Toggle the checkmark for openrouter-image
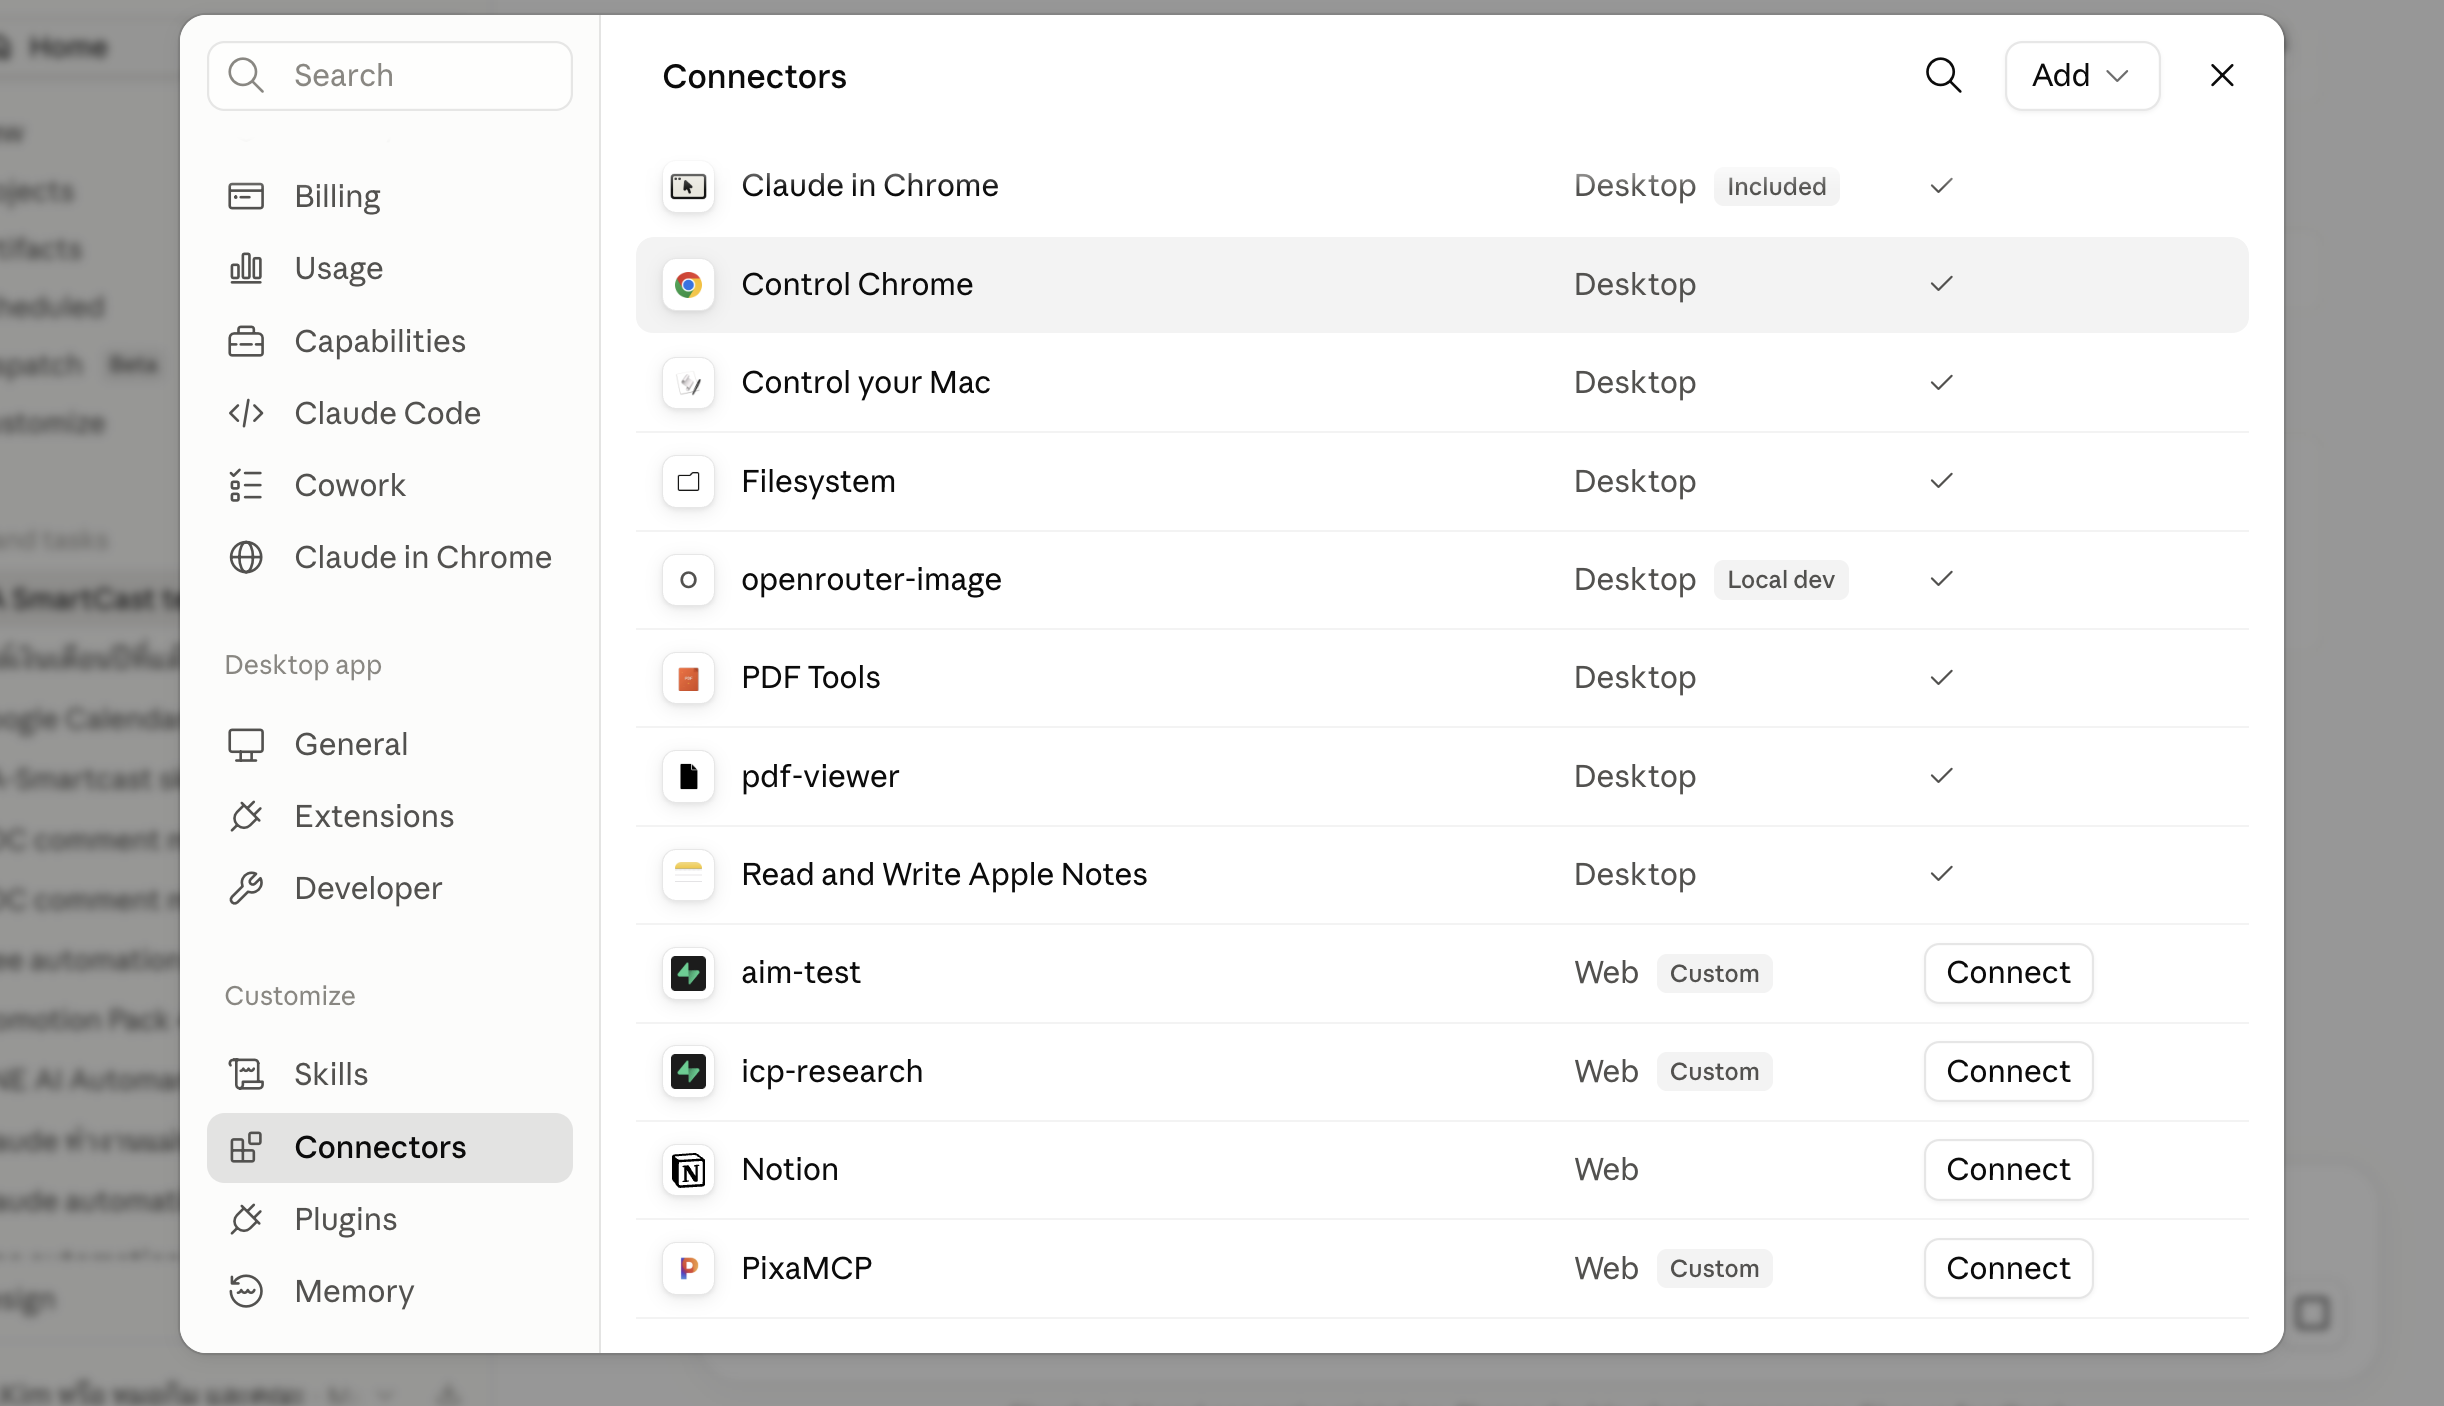Screen dimensions: 2444x1406 coord(1942,579)
